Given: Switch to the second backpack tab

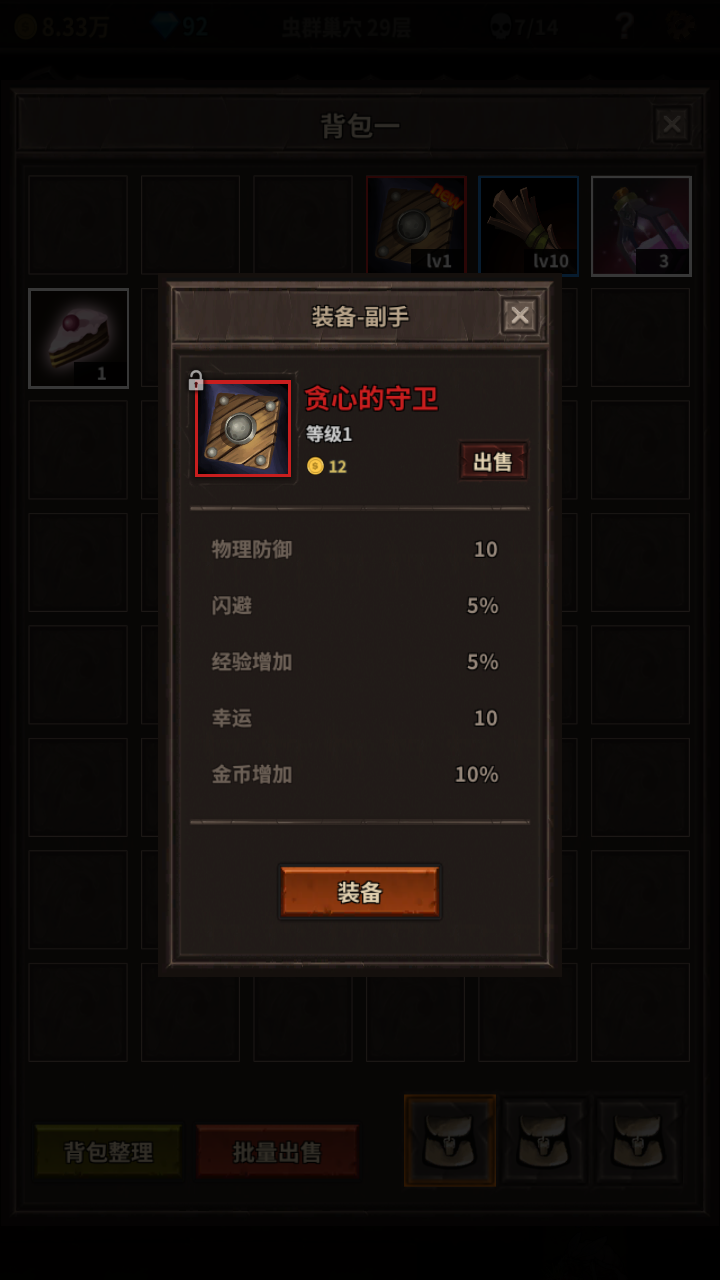Looking at the screenshot, I should pos(545,1141).
